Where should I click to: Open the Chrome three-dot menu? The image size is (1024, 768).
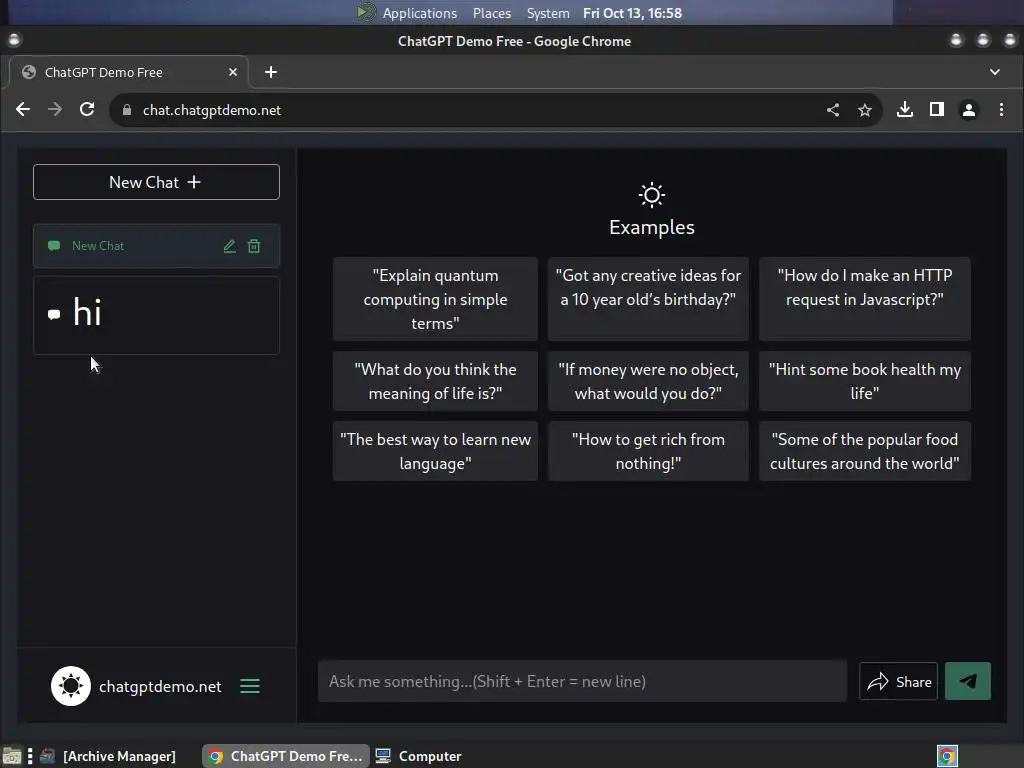click(x=1001, y=110)
